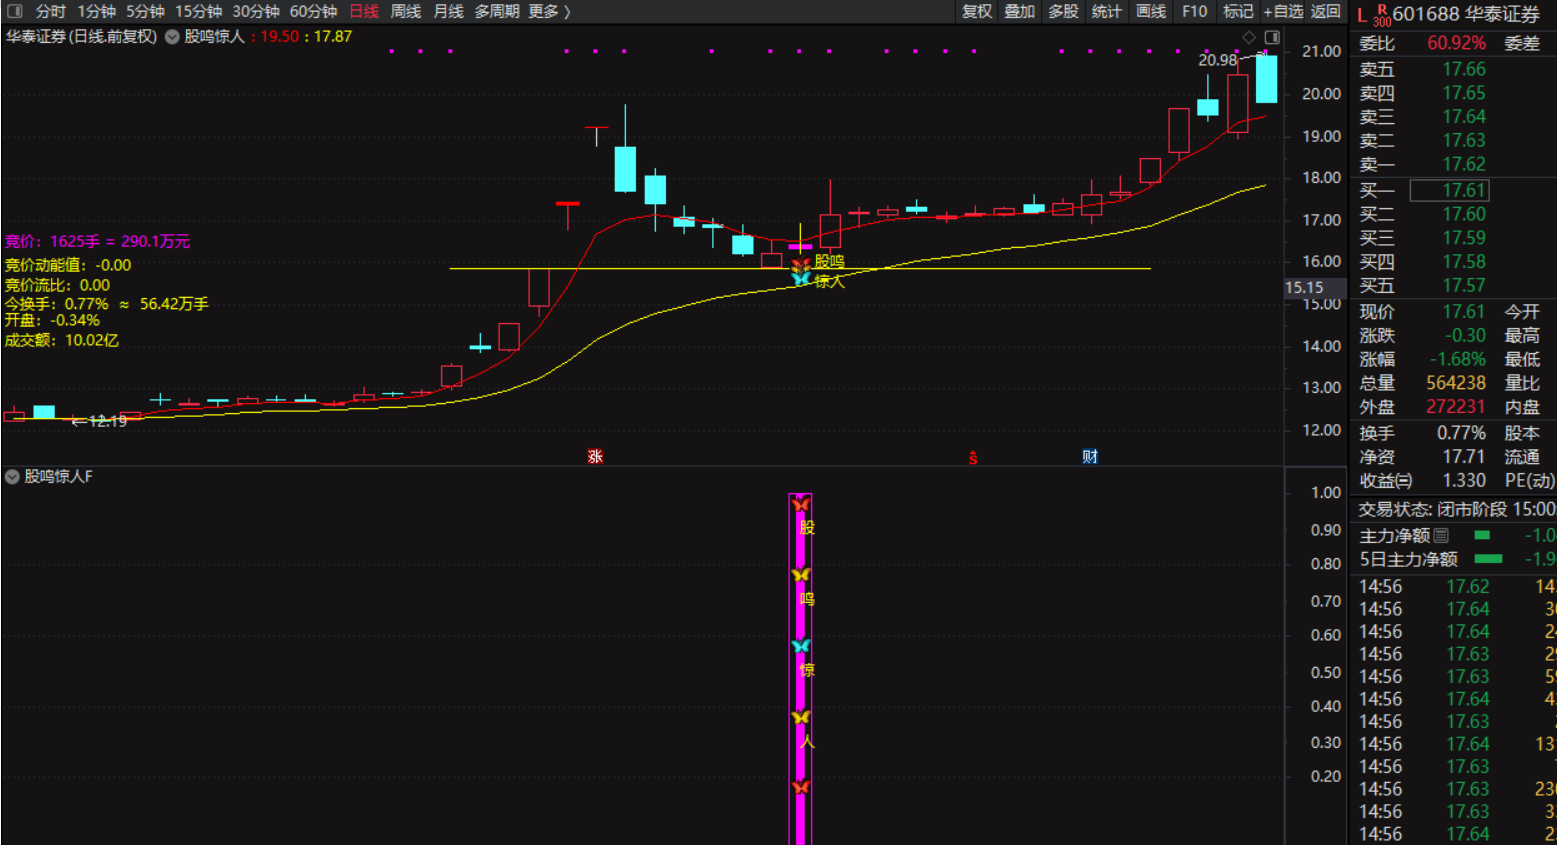This screenshot has width=1557, height=845.
Task: Toggle right panel icon above price axis
Action: coord(1271,37)
